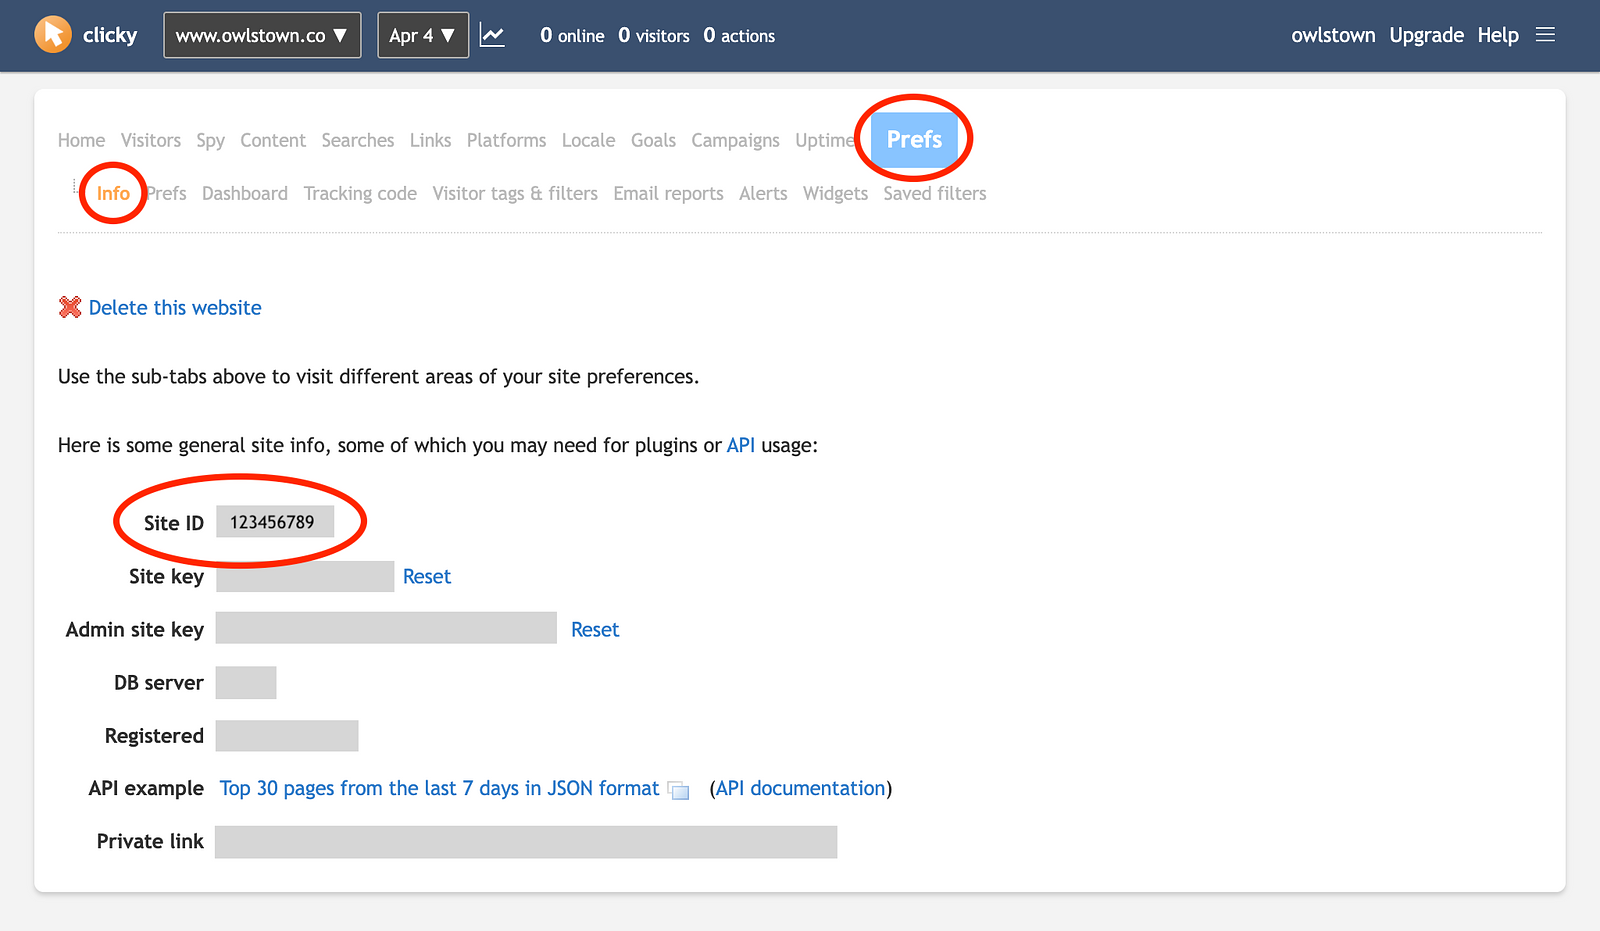Open the graph trends icon
Image resolution: width=1600 pixels, height=931 pixels.
coord(492,36)
